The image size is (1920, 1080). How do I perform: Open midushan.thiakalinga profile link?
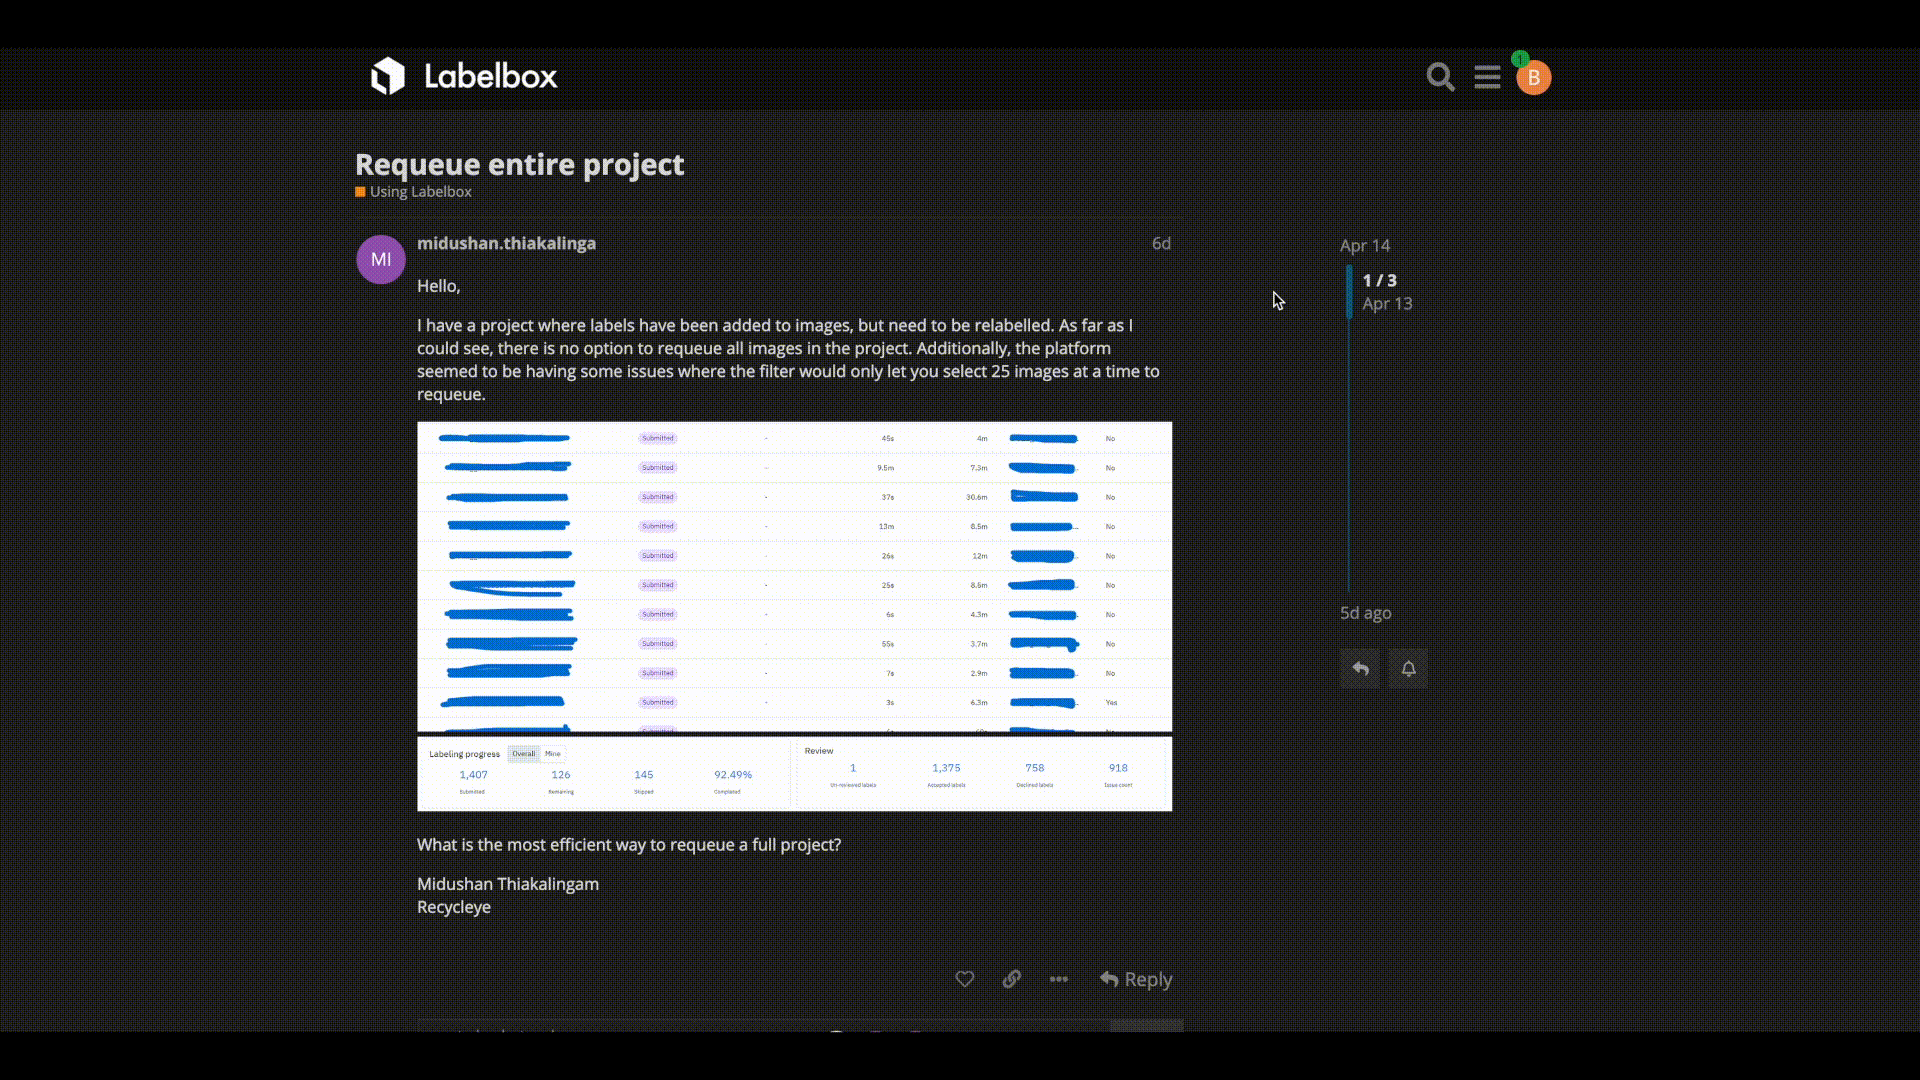click(x=506, y=243)
